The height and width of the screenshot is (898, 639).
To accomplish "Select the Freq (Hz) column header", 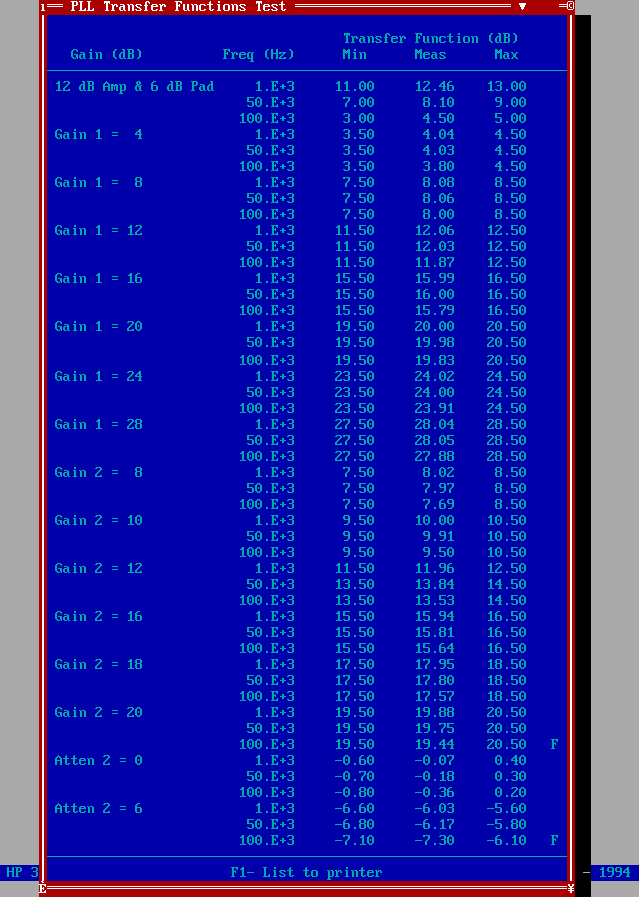I will [x=258, y=55].
